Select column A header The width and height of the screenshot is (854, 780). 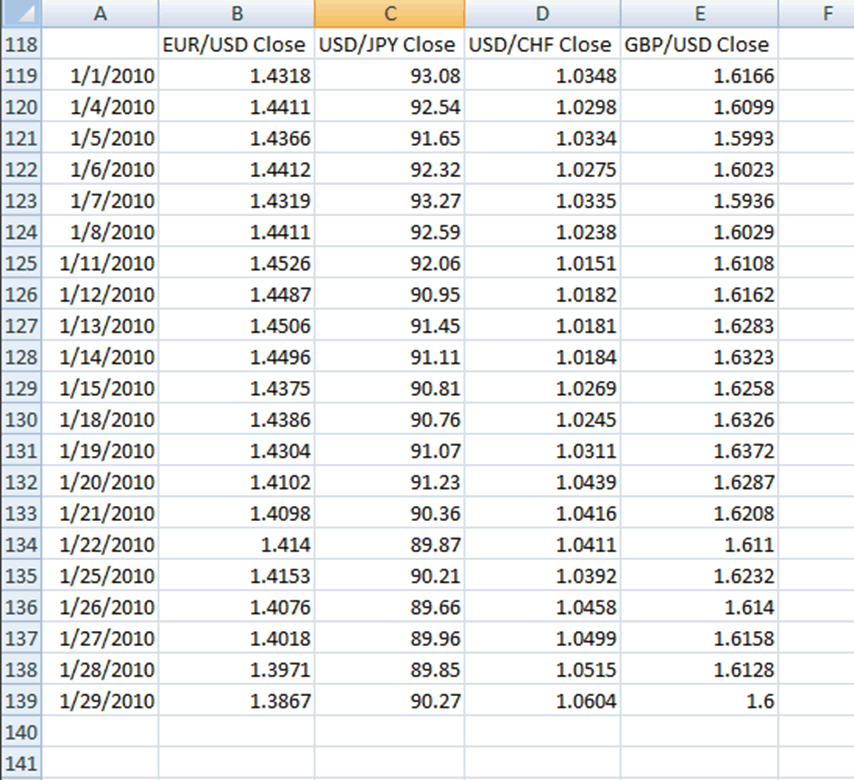100,14
